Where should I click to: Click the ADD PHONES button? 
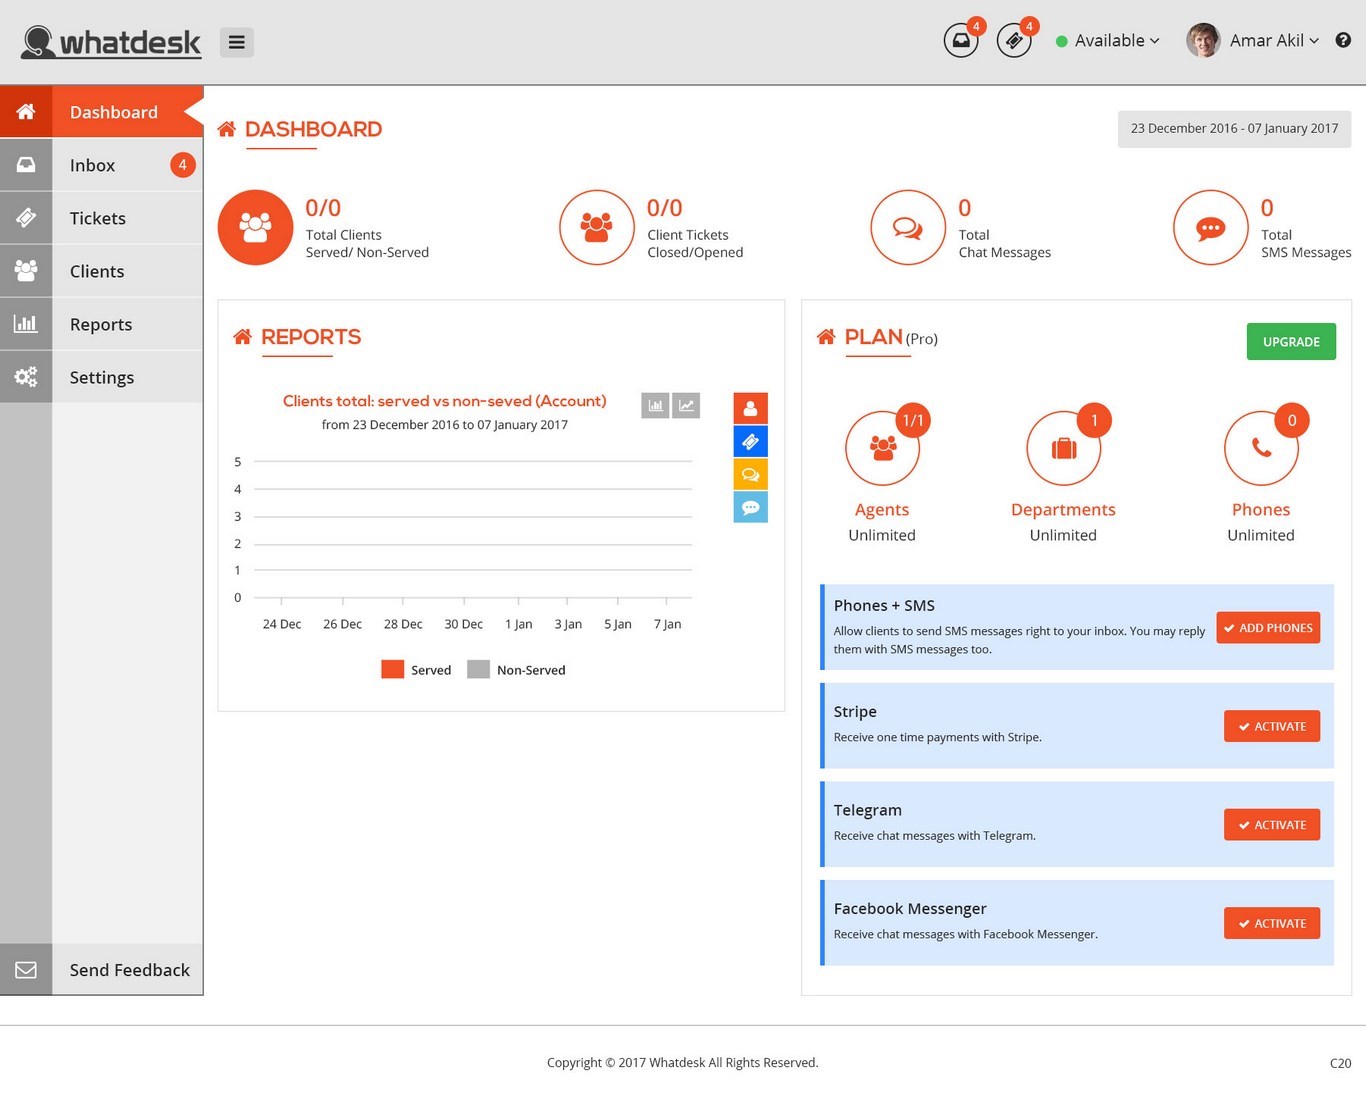1268,627
